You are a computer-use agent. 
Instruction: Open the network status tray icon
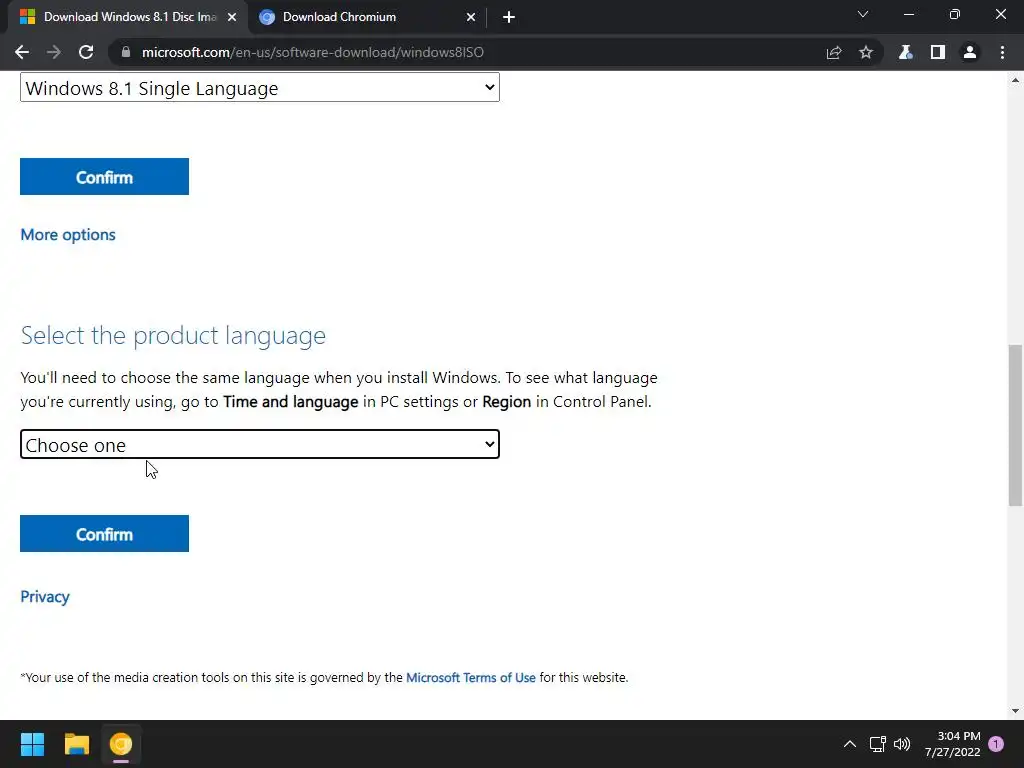(x=878, y=744)
